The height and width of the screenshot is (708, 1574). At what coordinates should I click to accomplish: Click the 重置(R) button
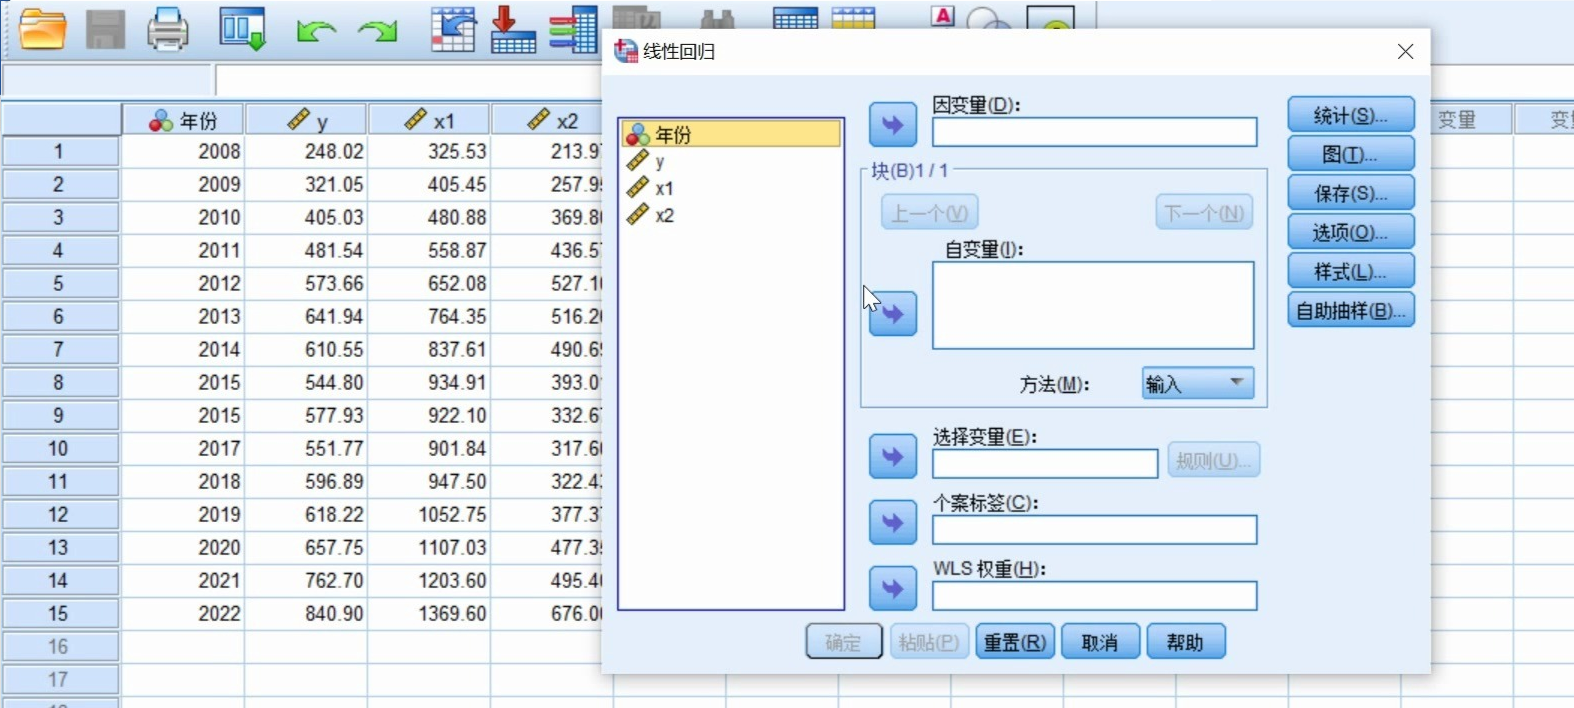1015,642
